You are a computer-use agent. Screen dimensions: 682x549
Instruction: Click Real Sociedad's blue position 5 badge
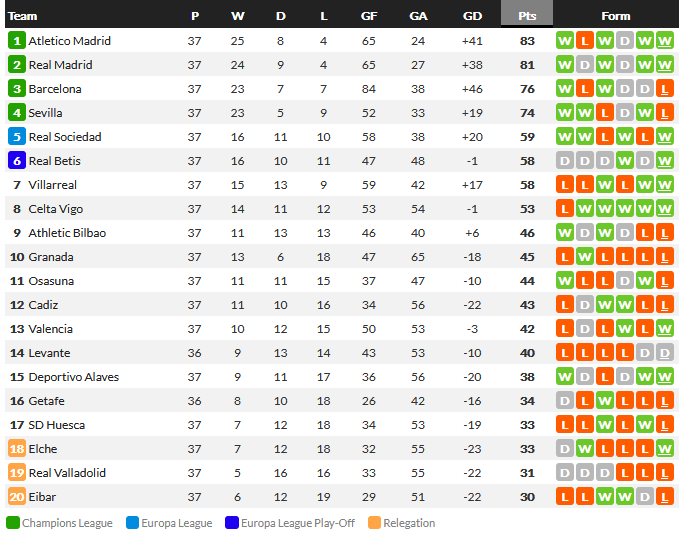[16, 137]
